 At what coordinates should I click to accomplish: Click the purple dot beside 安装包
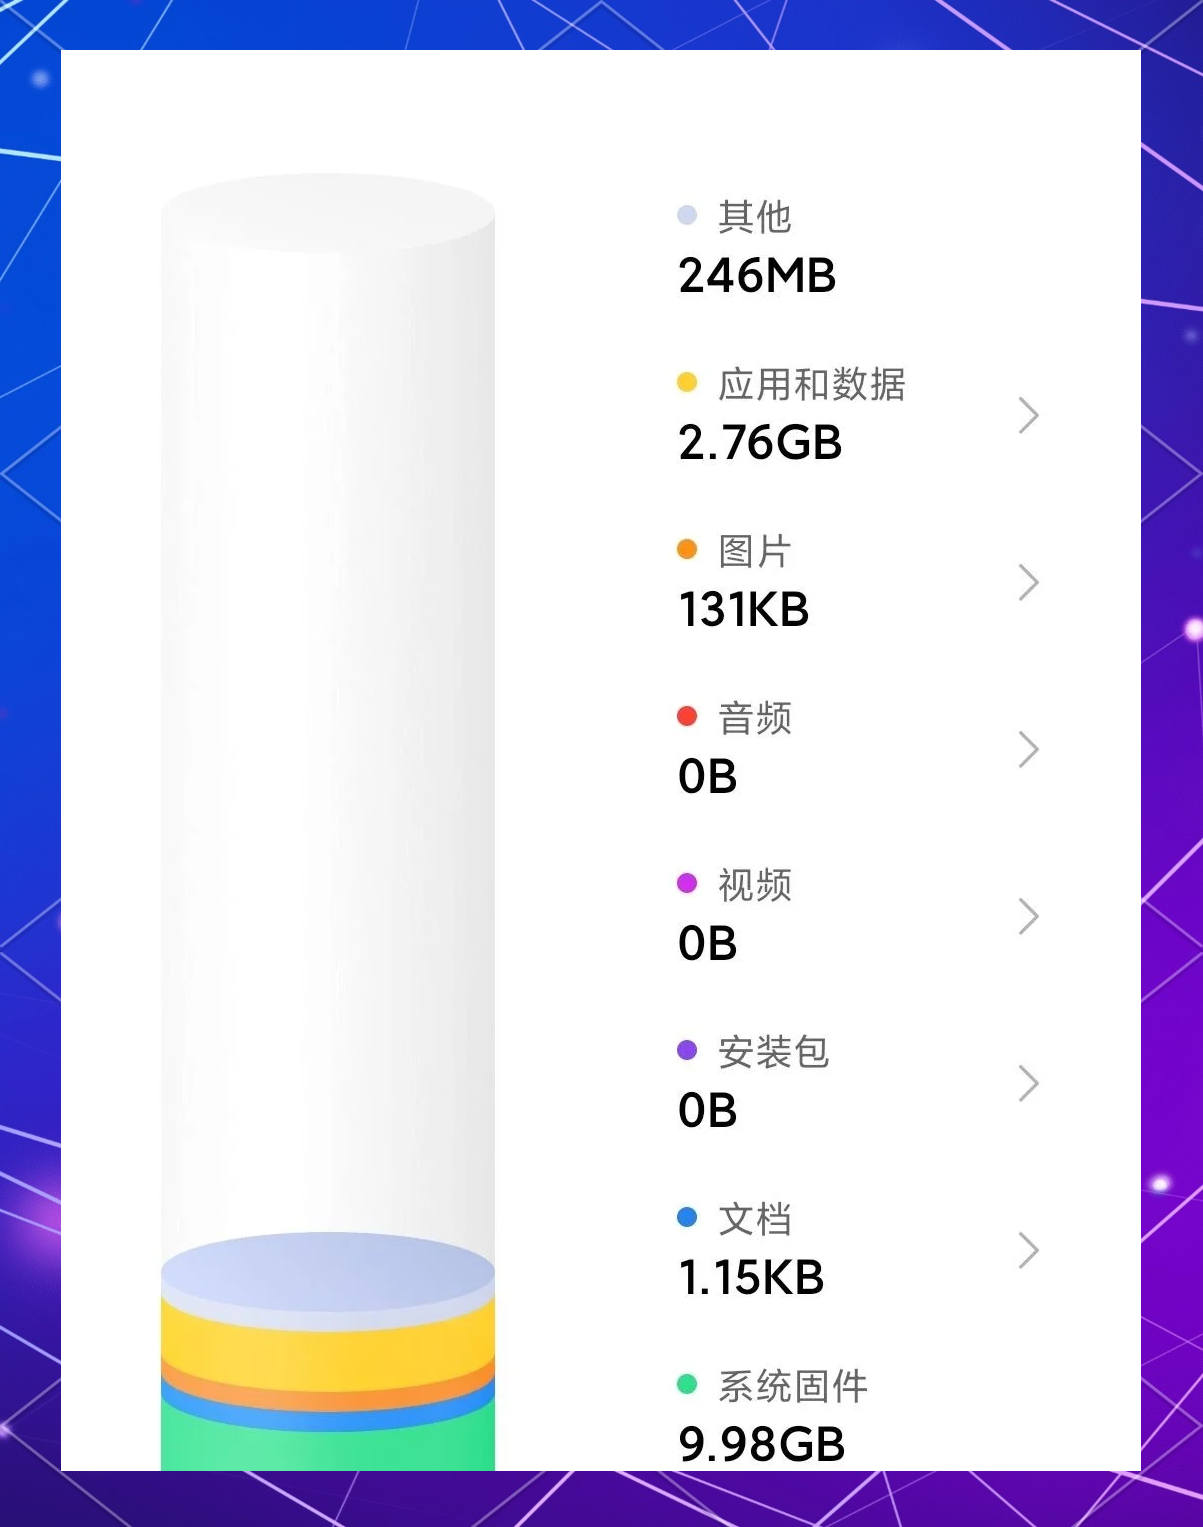[x=687, y=1050]
